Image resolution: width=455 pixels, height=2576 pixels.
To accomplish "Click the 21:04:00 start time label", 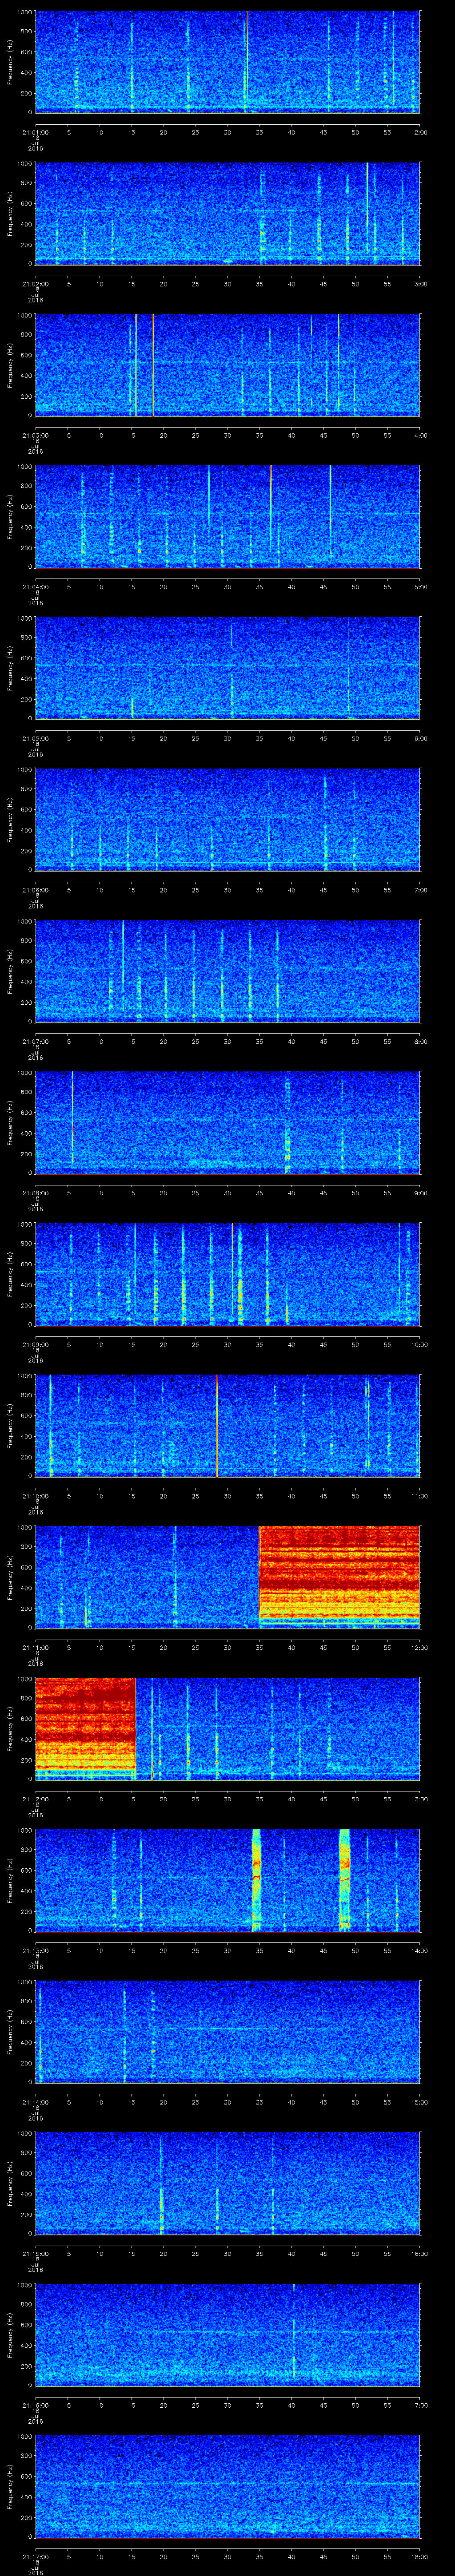I will click(35, 587).
